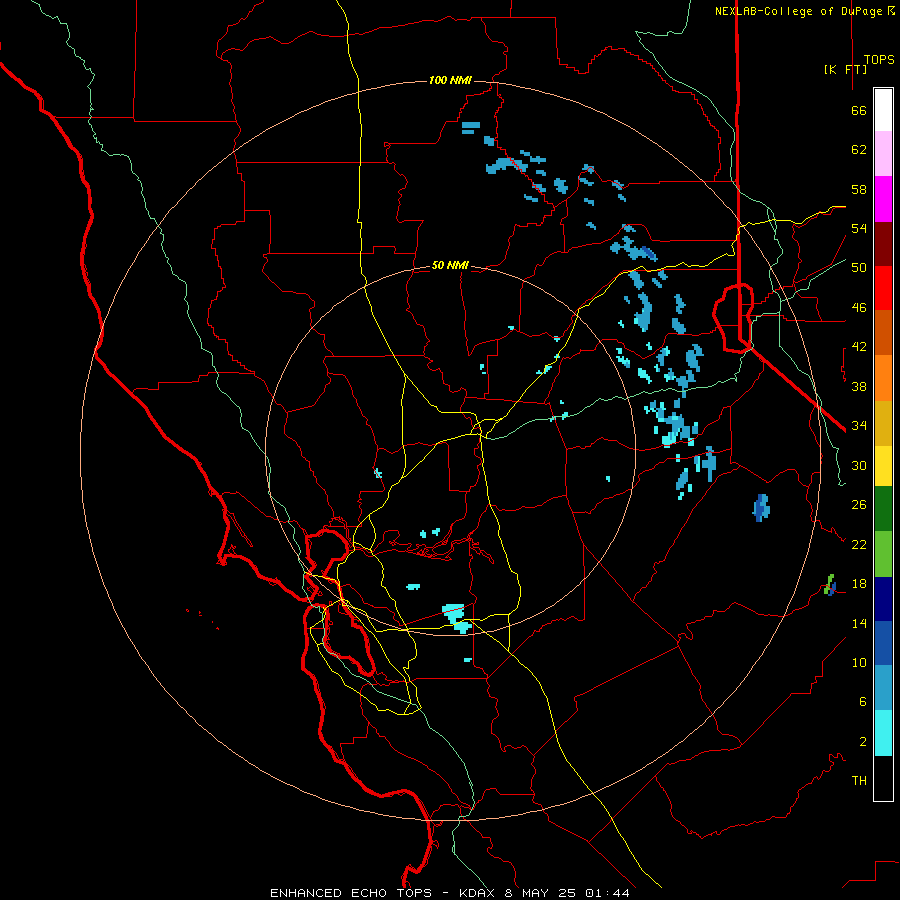Click the '34' legend value
Image resolution: width=900 pixels, height=900 pixels.
click(x=859, y=426)
